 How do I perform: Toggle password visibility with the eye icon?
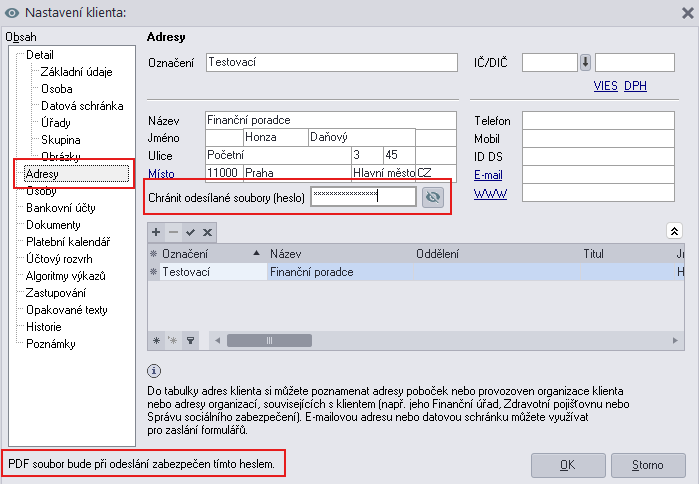[432, 198]
